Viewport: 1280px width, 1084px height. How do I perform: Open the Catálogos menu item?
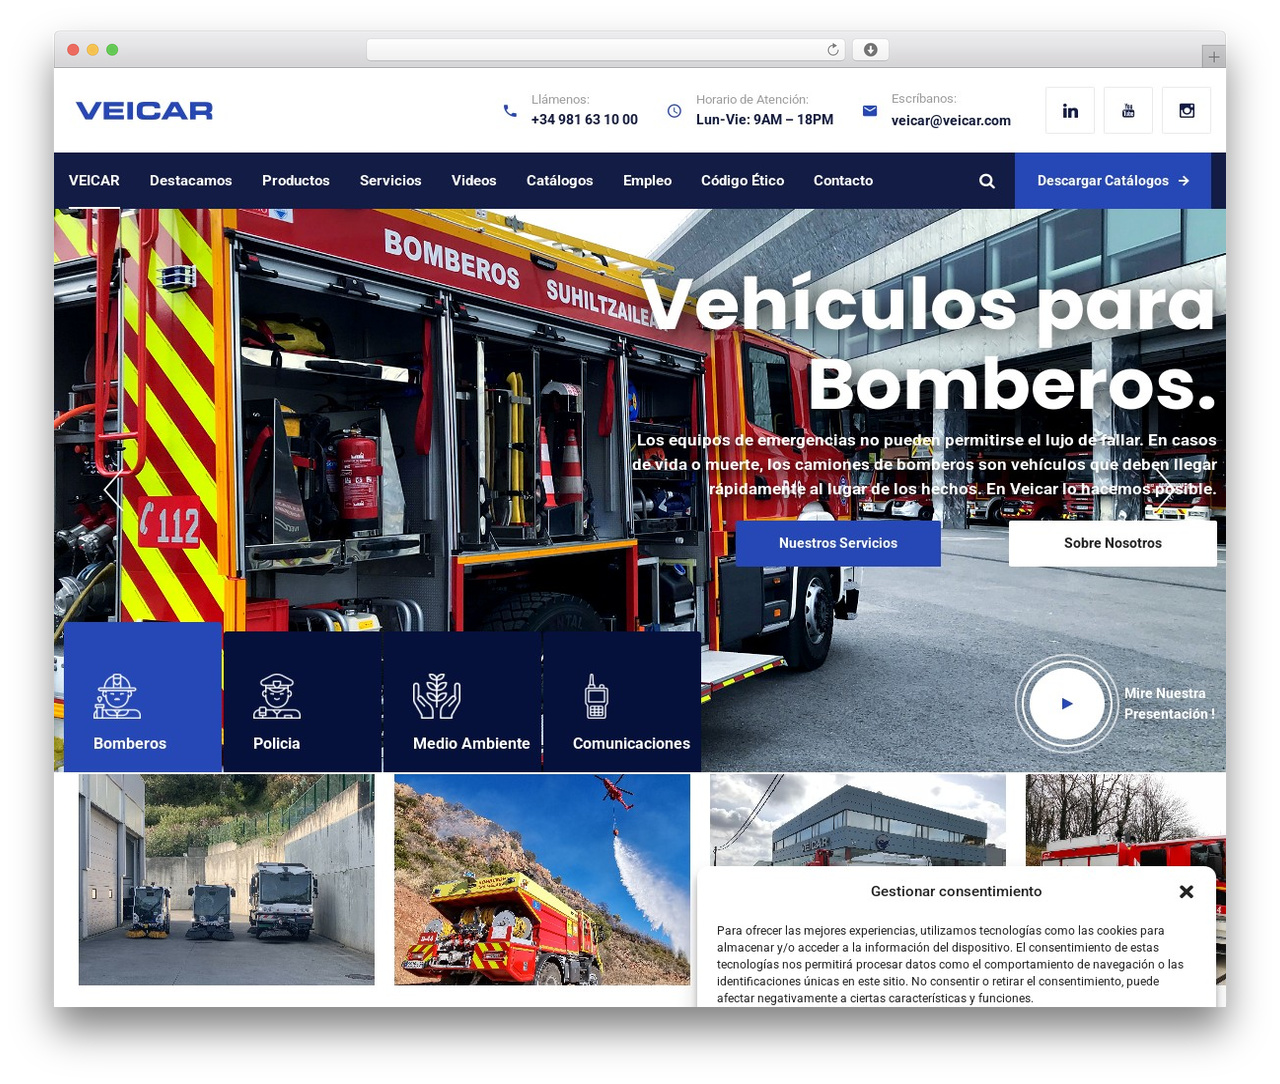(560, 181)
